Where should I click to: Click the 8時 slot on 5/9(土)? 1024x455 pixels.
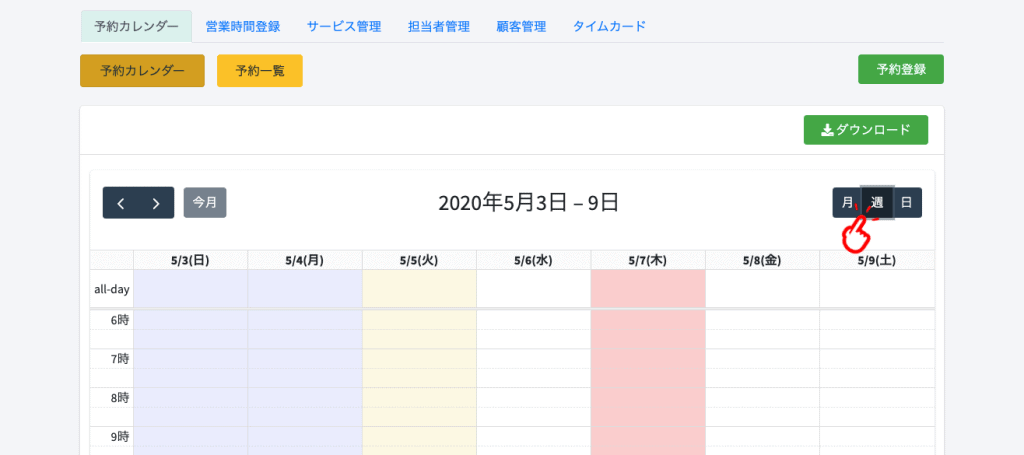click(x=877, y=397)
